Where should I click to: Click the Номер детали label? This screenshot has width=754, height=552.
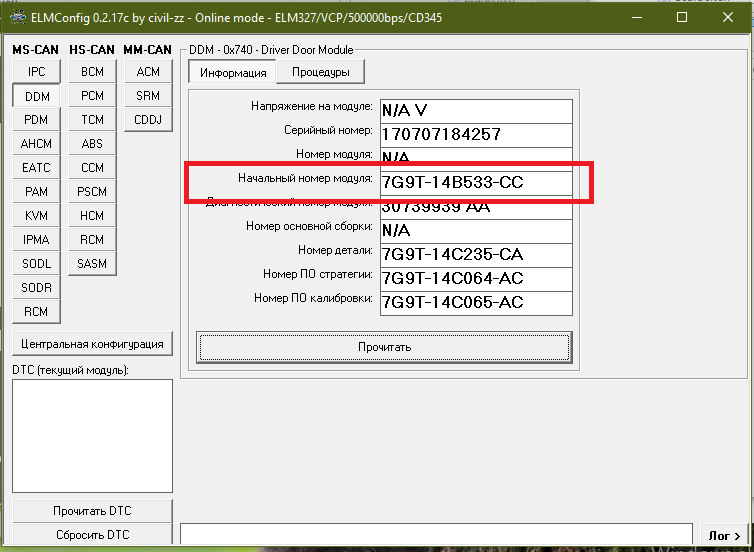(336, 250)
